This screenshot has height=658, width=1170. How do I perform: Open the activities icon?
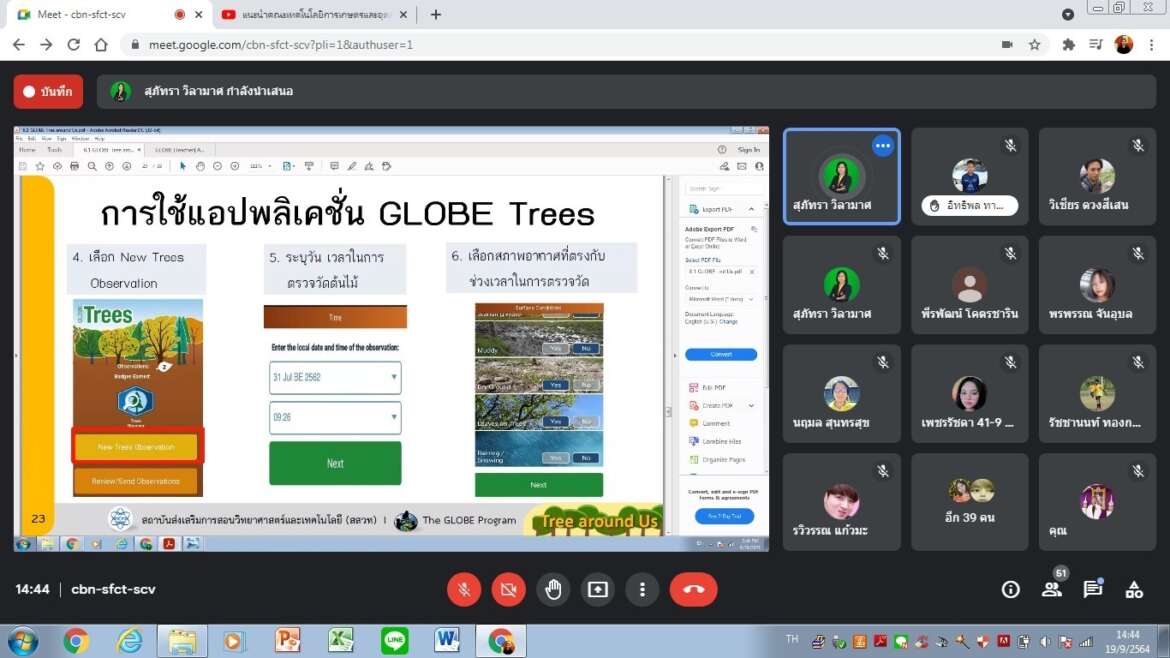1134,589
